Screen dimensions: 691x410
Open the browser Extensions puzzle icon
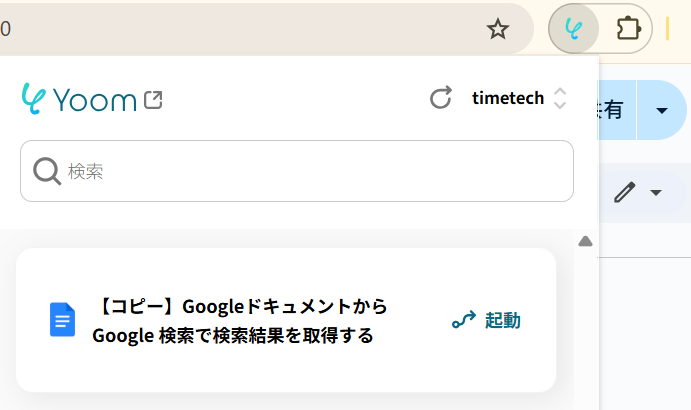click(628, 28)
